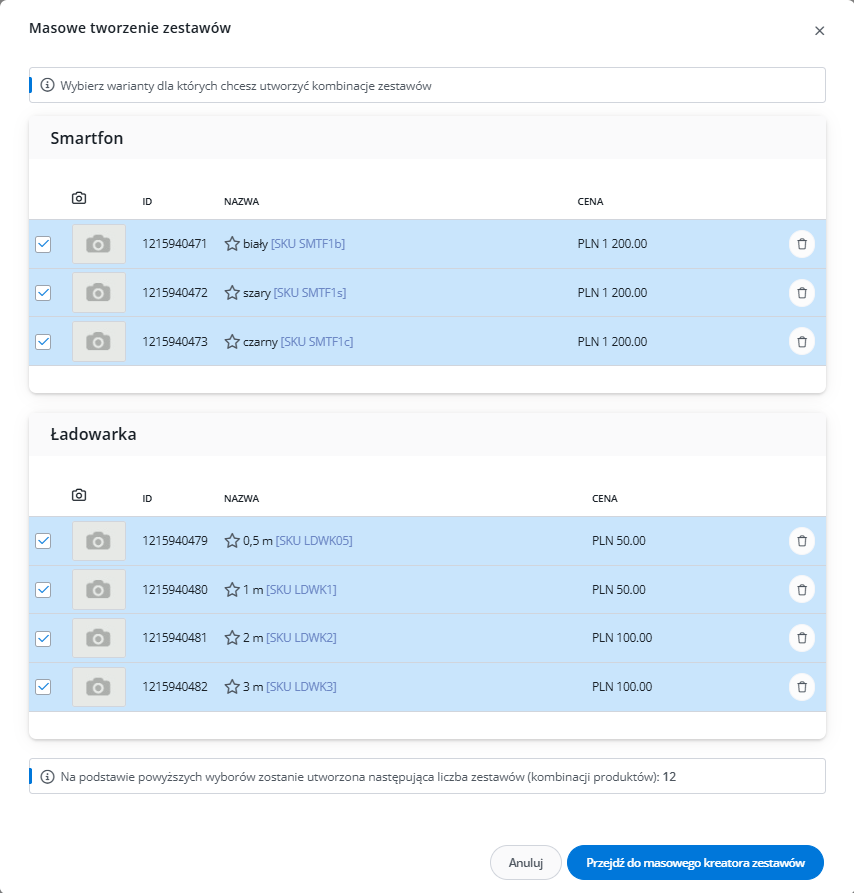
Task: Uncheck the szary variant checkbox
Action: click(x=43, y=293)
